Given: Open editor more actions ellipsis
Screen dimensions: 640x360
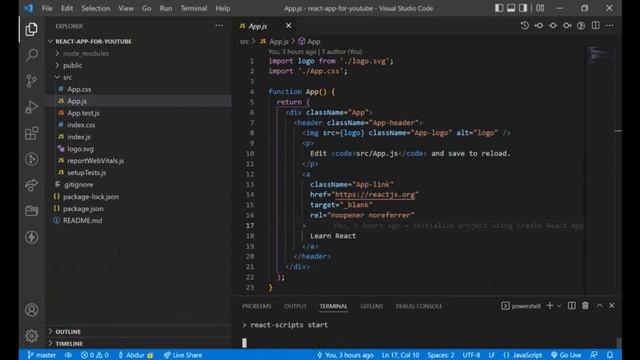Looking at the screenshot, I should (x=610, y=26).
